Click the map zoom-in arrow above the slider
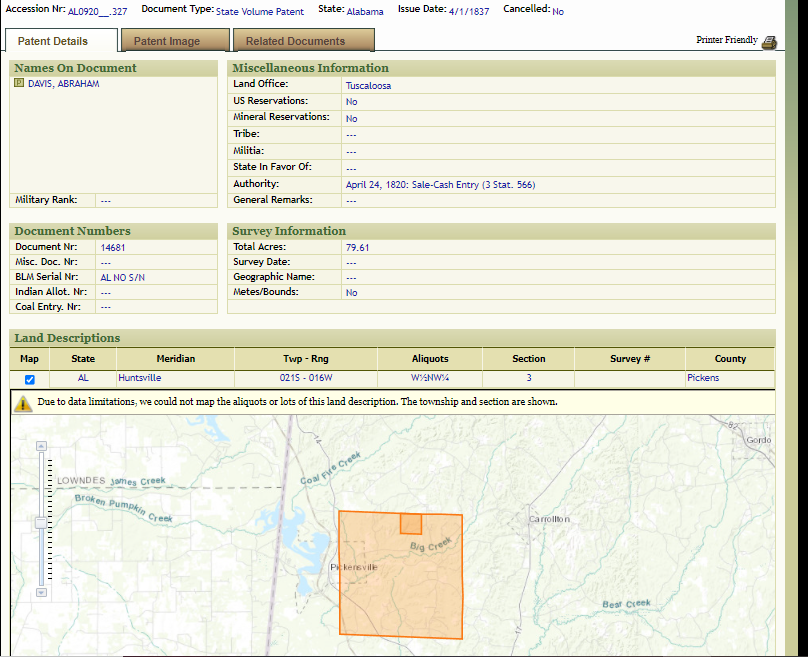Viewport: 808px width, 657px height. pyautogui.click(x=41, y=446)
